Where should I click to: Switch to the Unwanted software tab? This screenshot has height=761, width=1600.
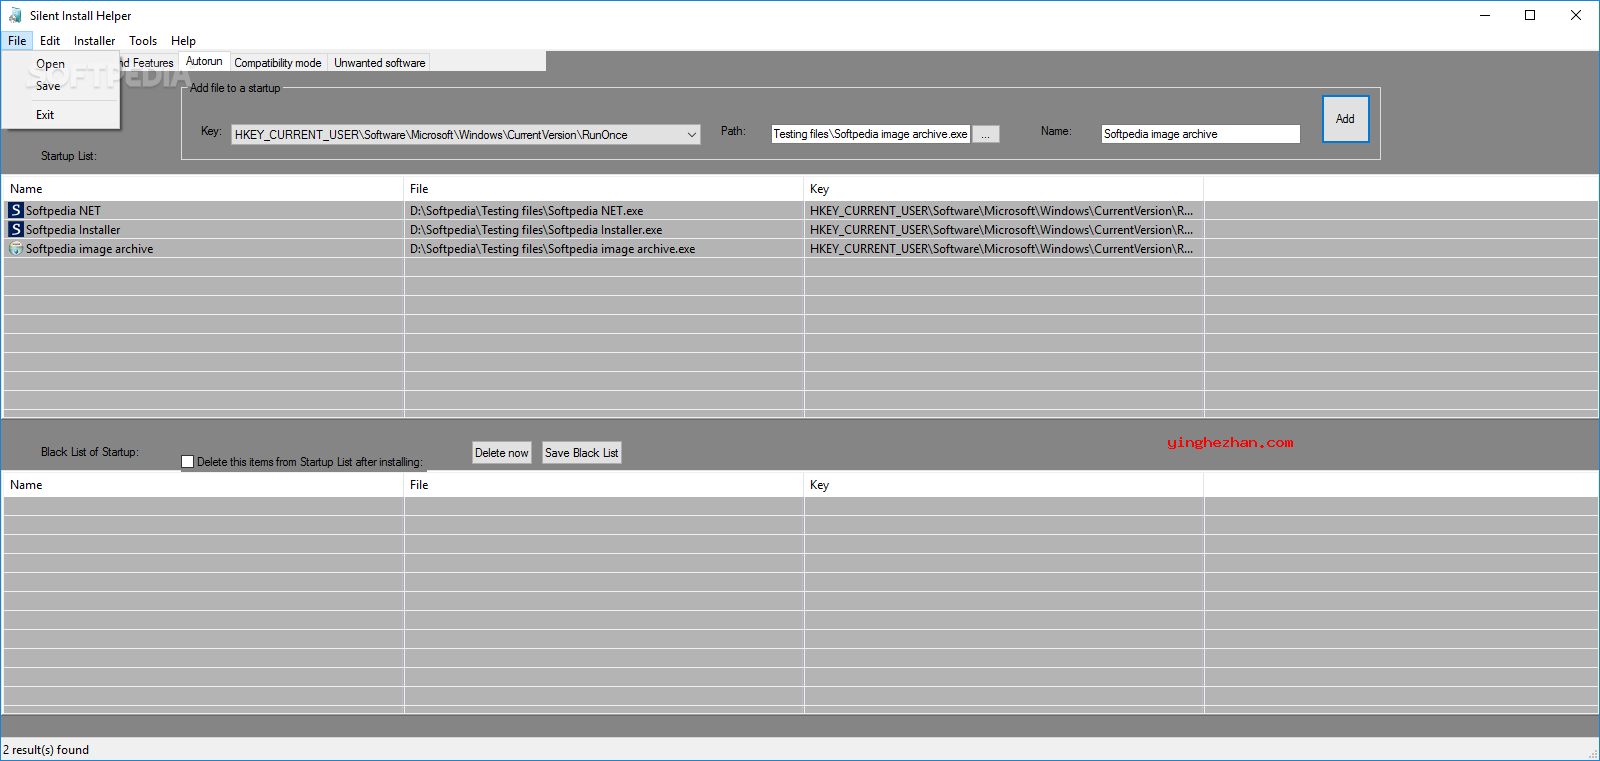[x=379, y=62]
